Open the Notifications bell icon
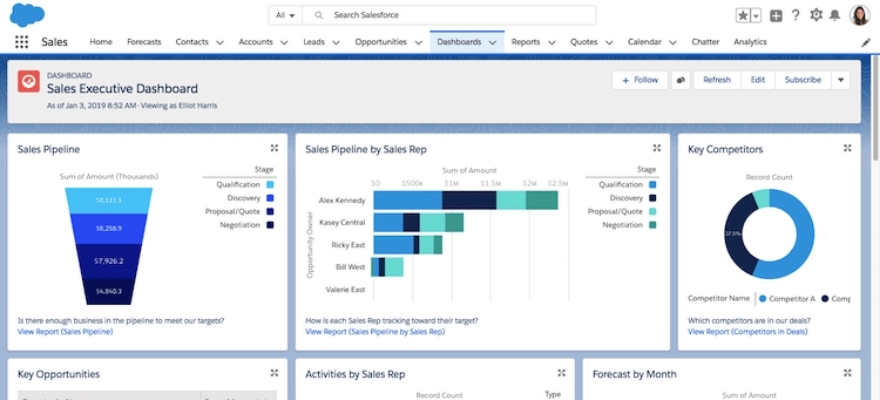This screenshot has height=400, width=880. coord(835,15)
